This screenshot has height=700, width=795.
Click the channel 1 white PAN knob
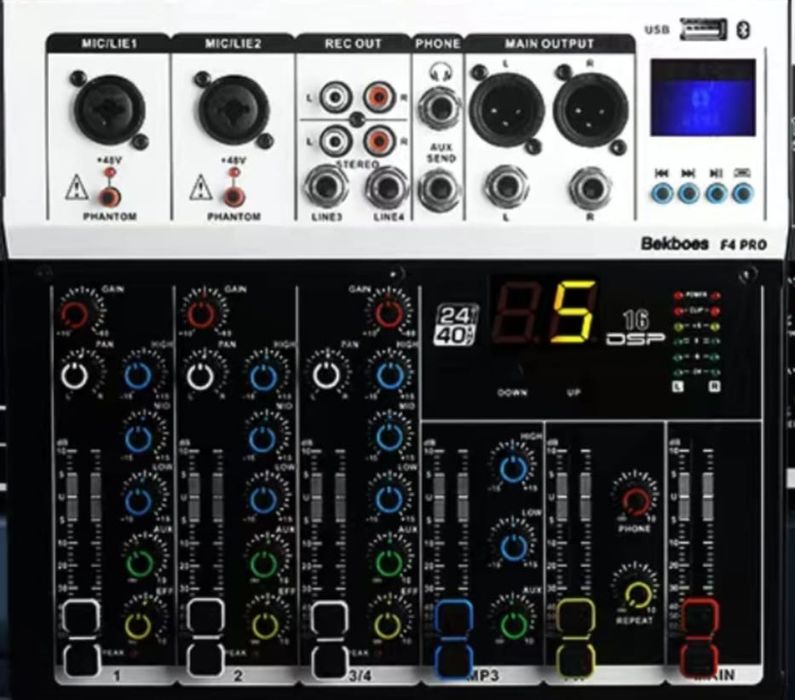pos(75,376)
